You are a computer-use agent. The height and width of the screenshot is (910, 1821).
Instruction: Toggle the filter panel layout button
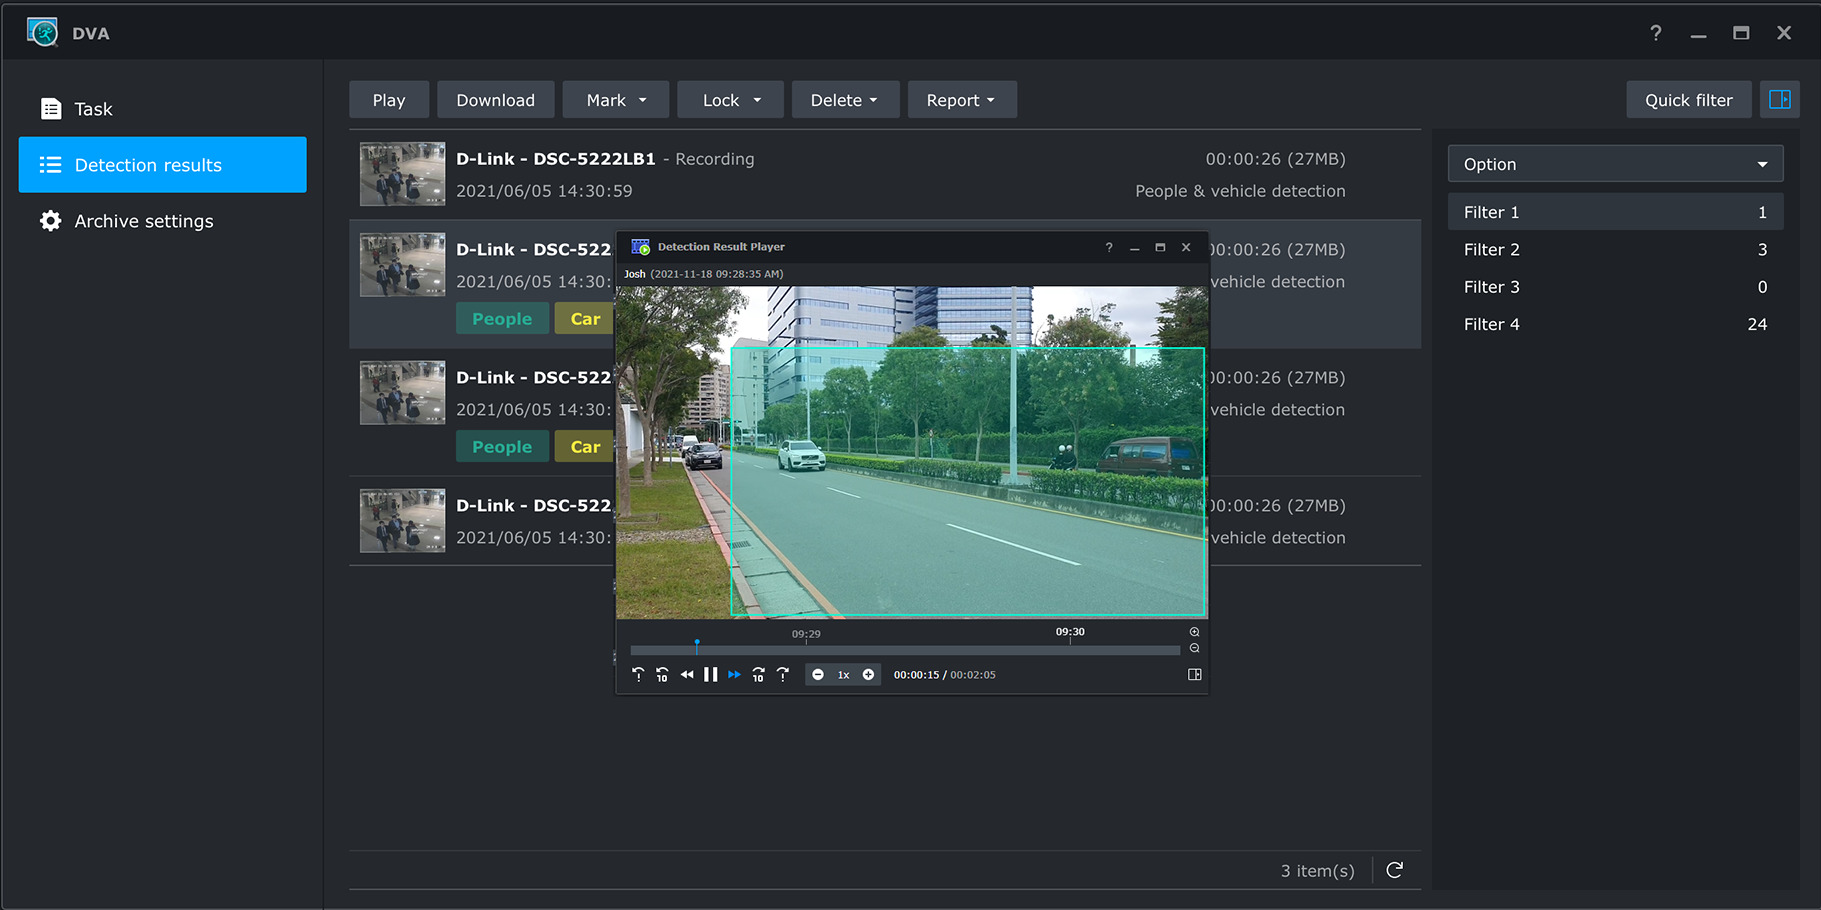[x=1779, y=100]
